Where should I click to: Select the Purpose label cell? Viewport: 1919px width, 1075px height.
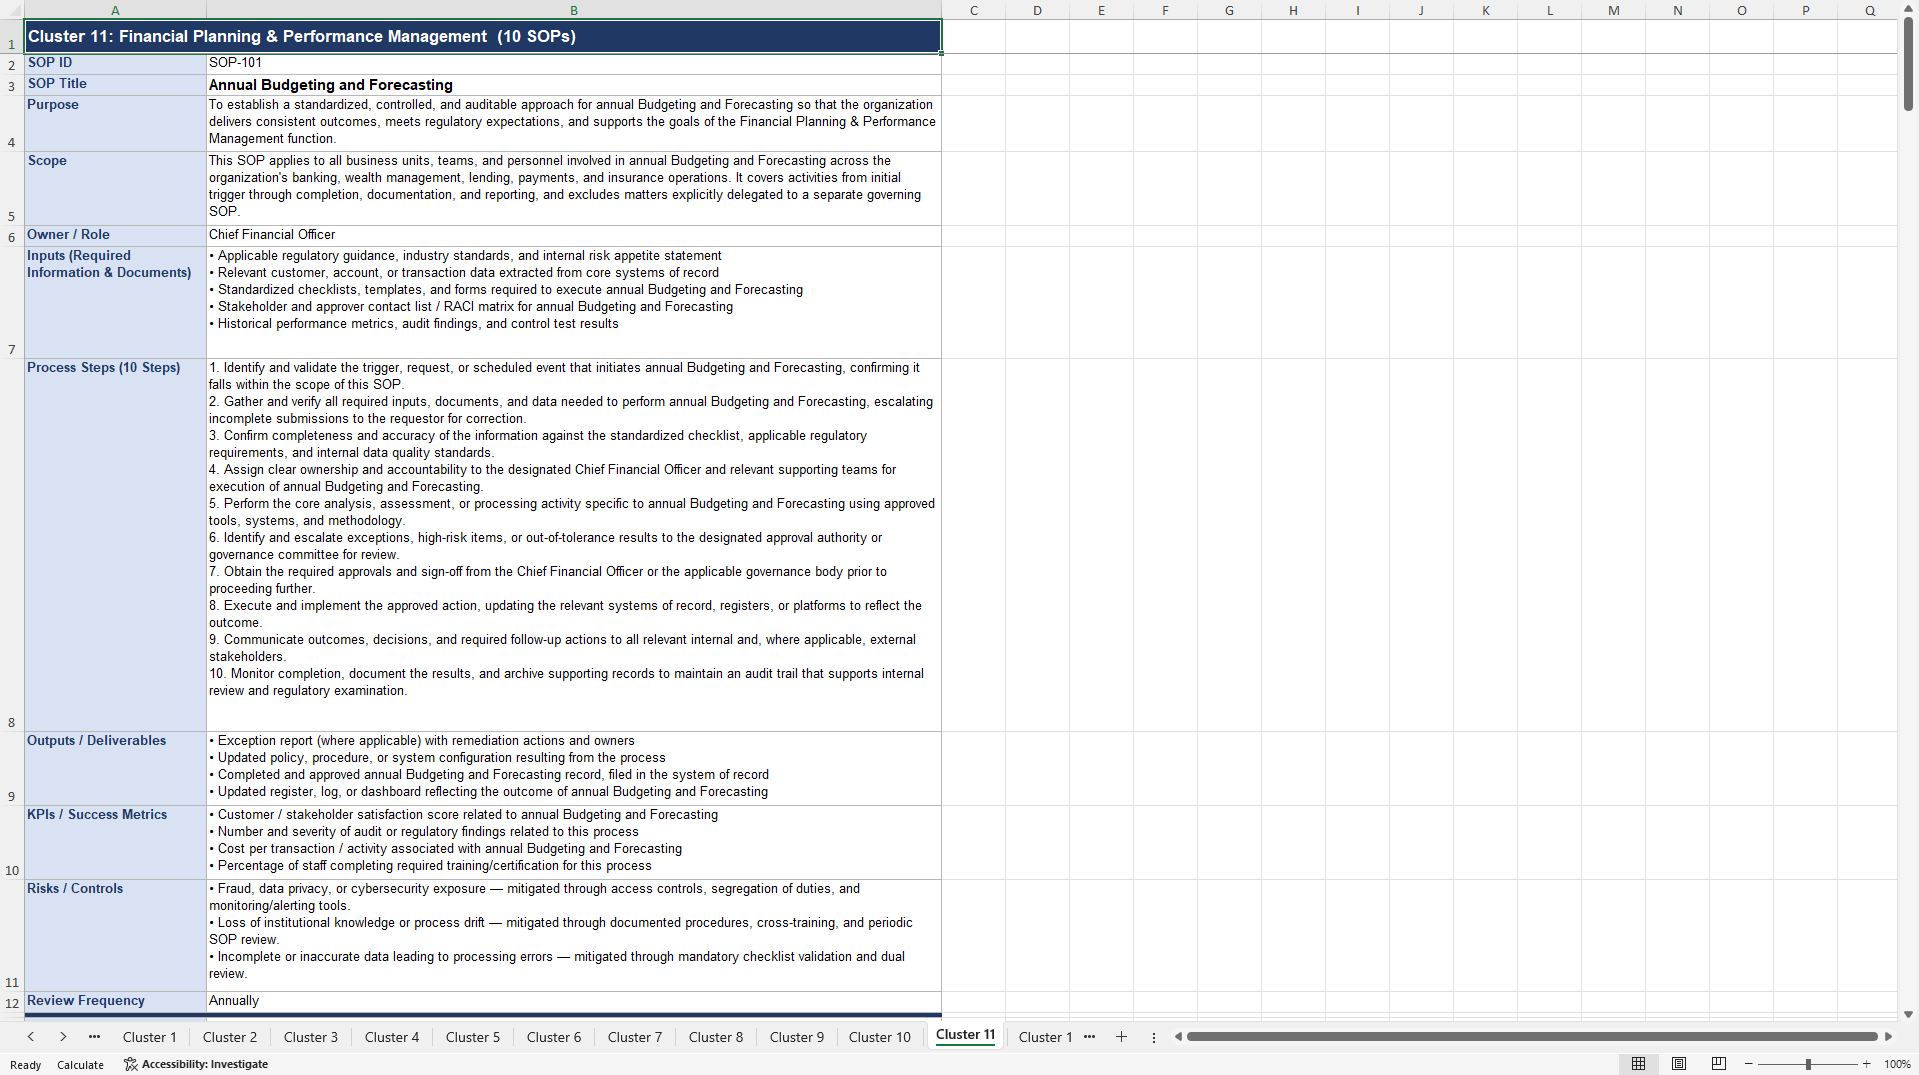pos(115,123)
